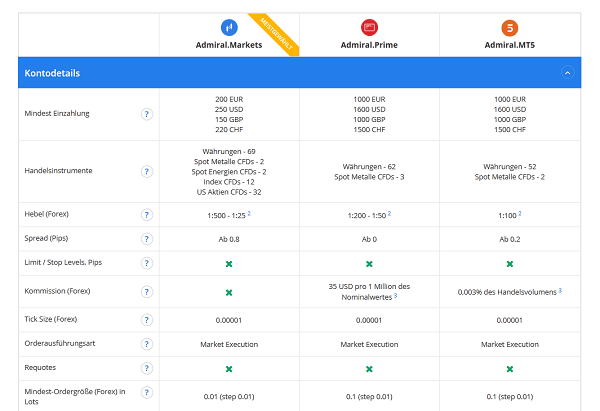The height and width of the screenshot is (411, 600).
Task: Open help icon for Kommission (Forex)
Action: click(x=147, y=292)
